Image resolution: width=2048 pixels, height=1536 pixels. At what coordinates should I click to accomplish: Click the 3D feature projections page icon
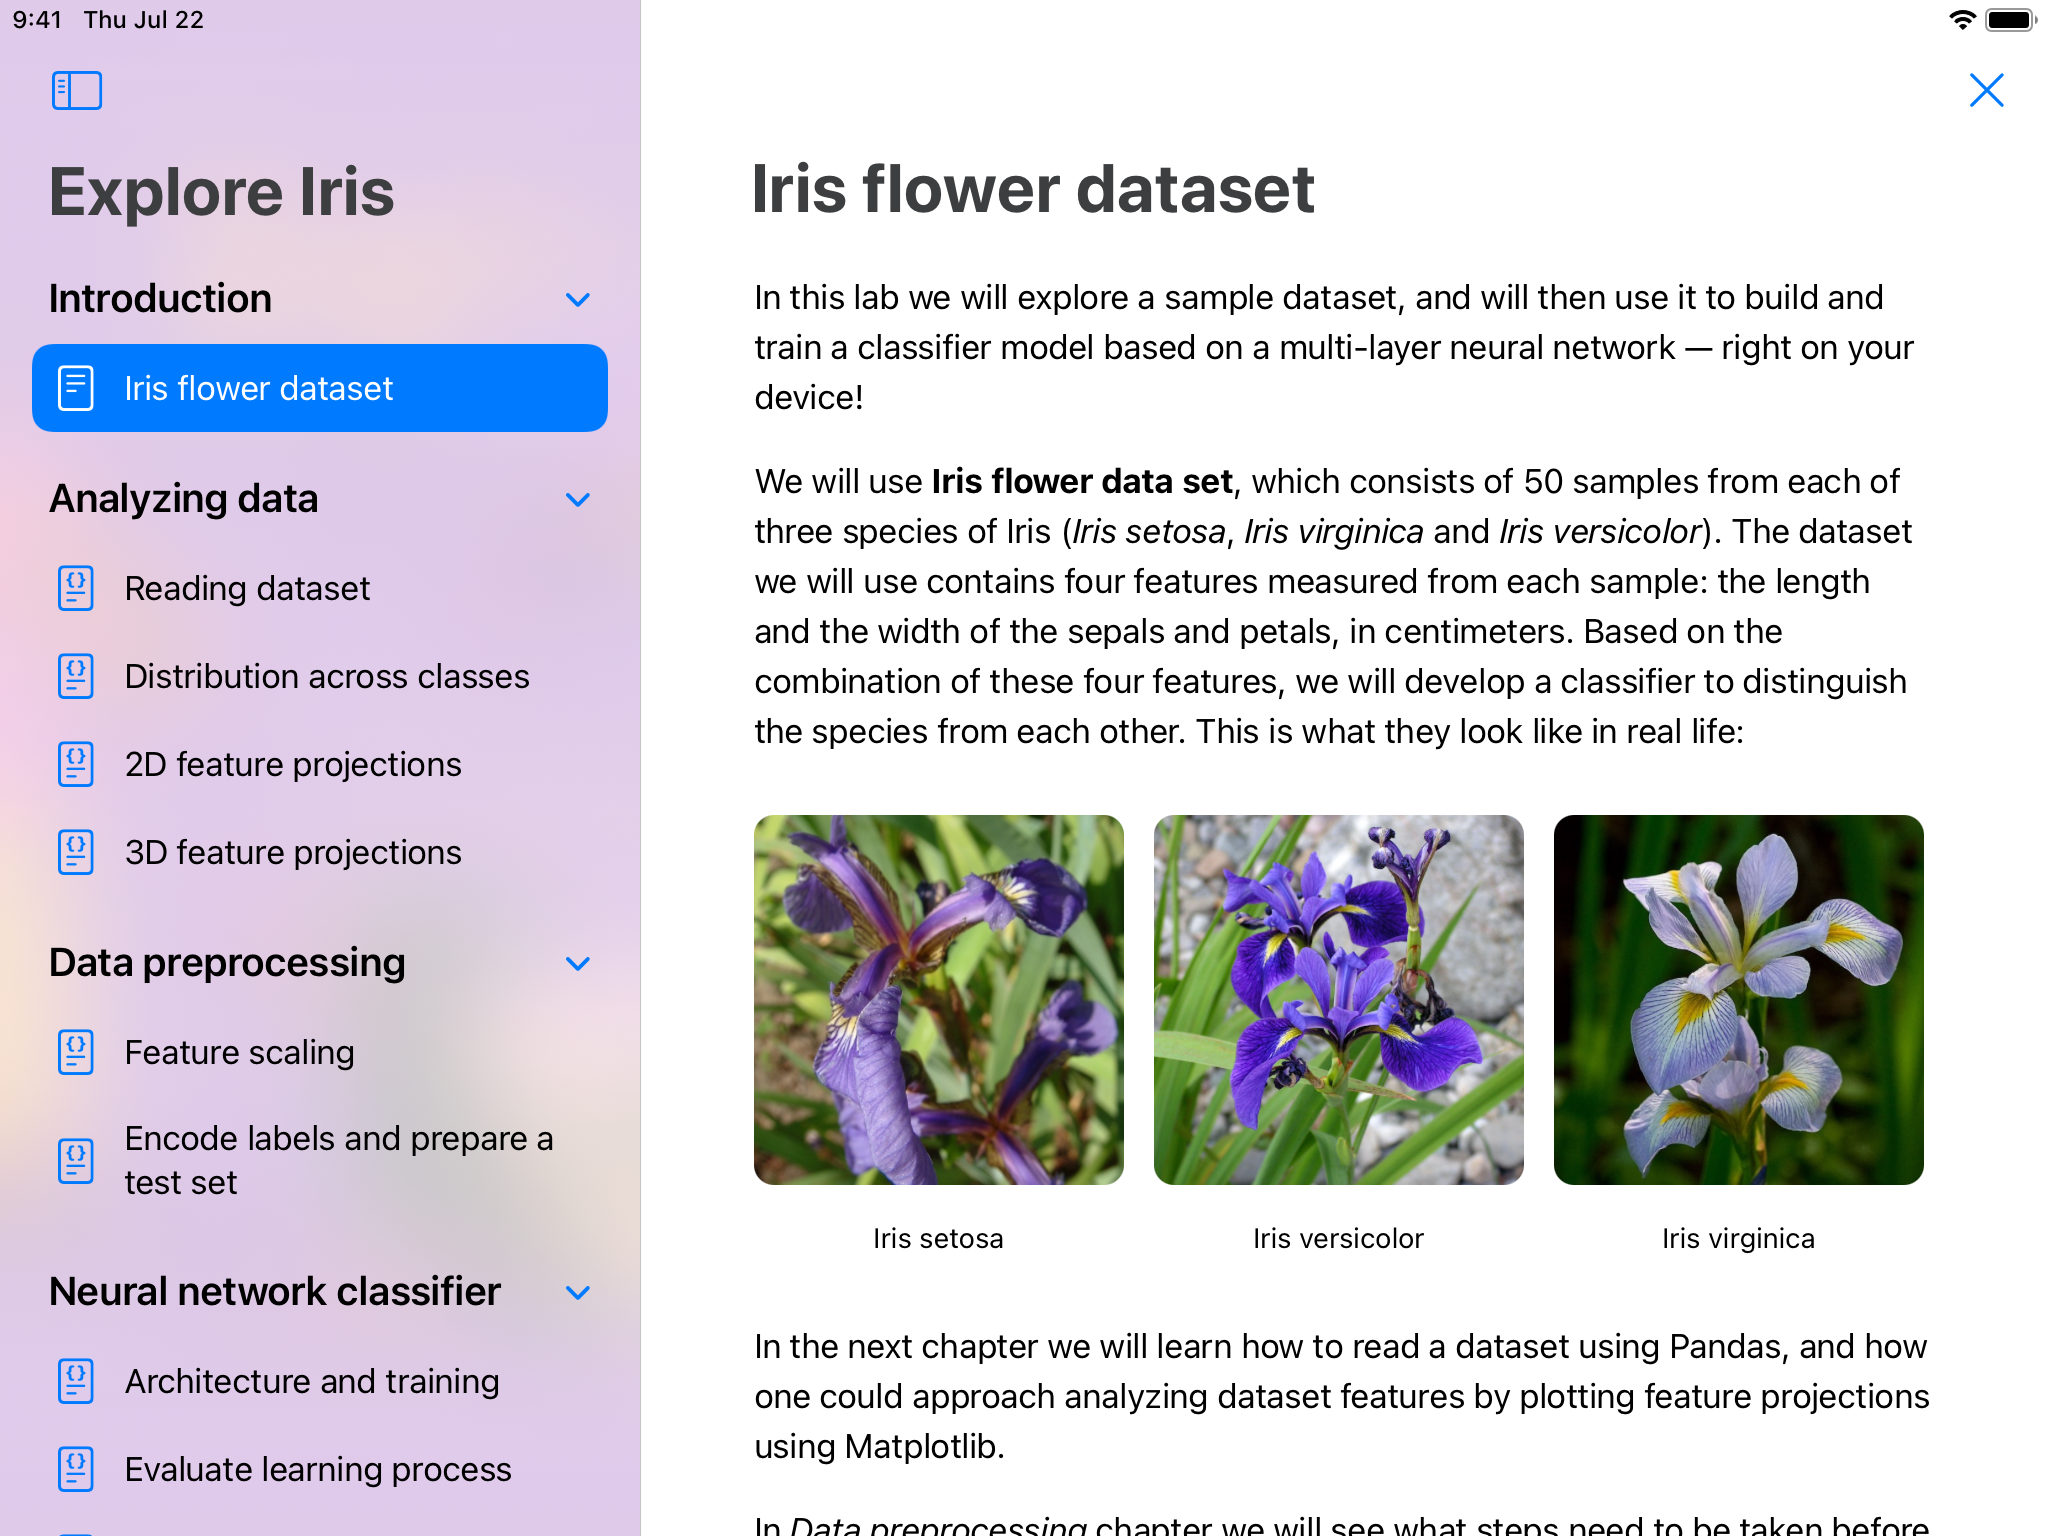click(76, 852)
